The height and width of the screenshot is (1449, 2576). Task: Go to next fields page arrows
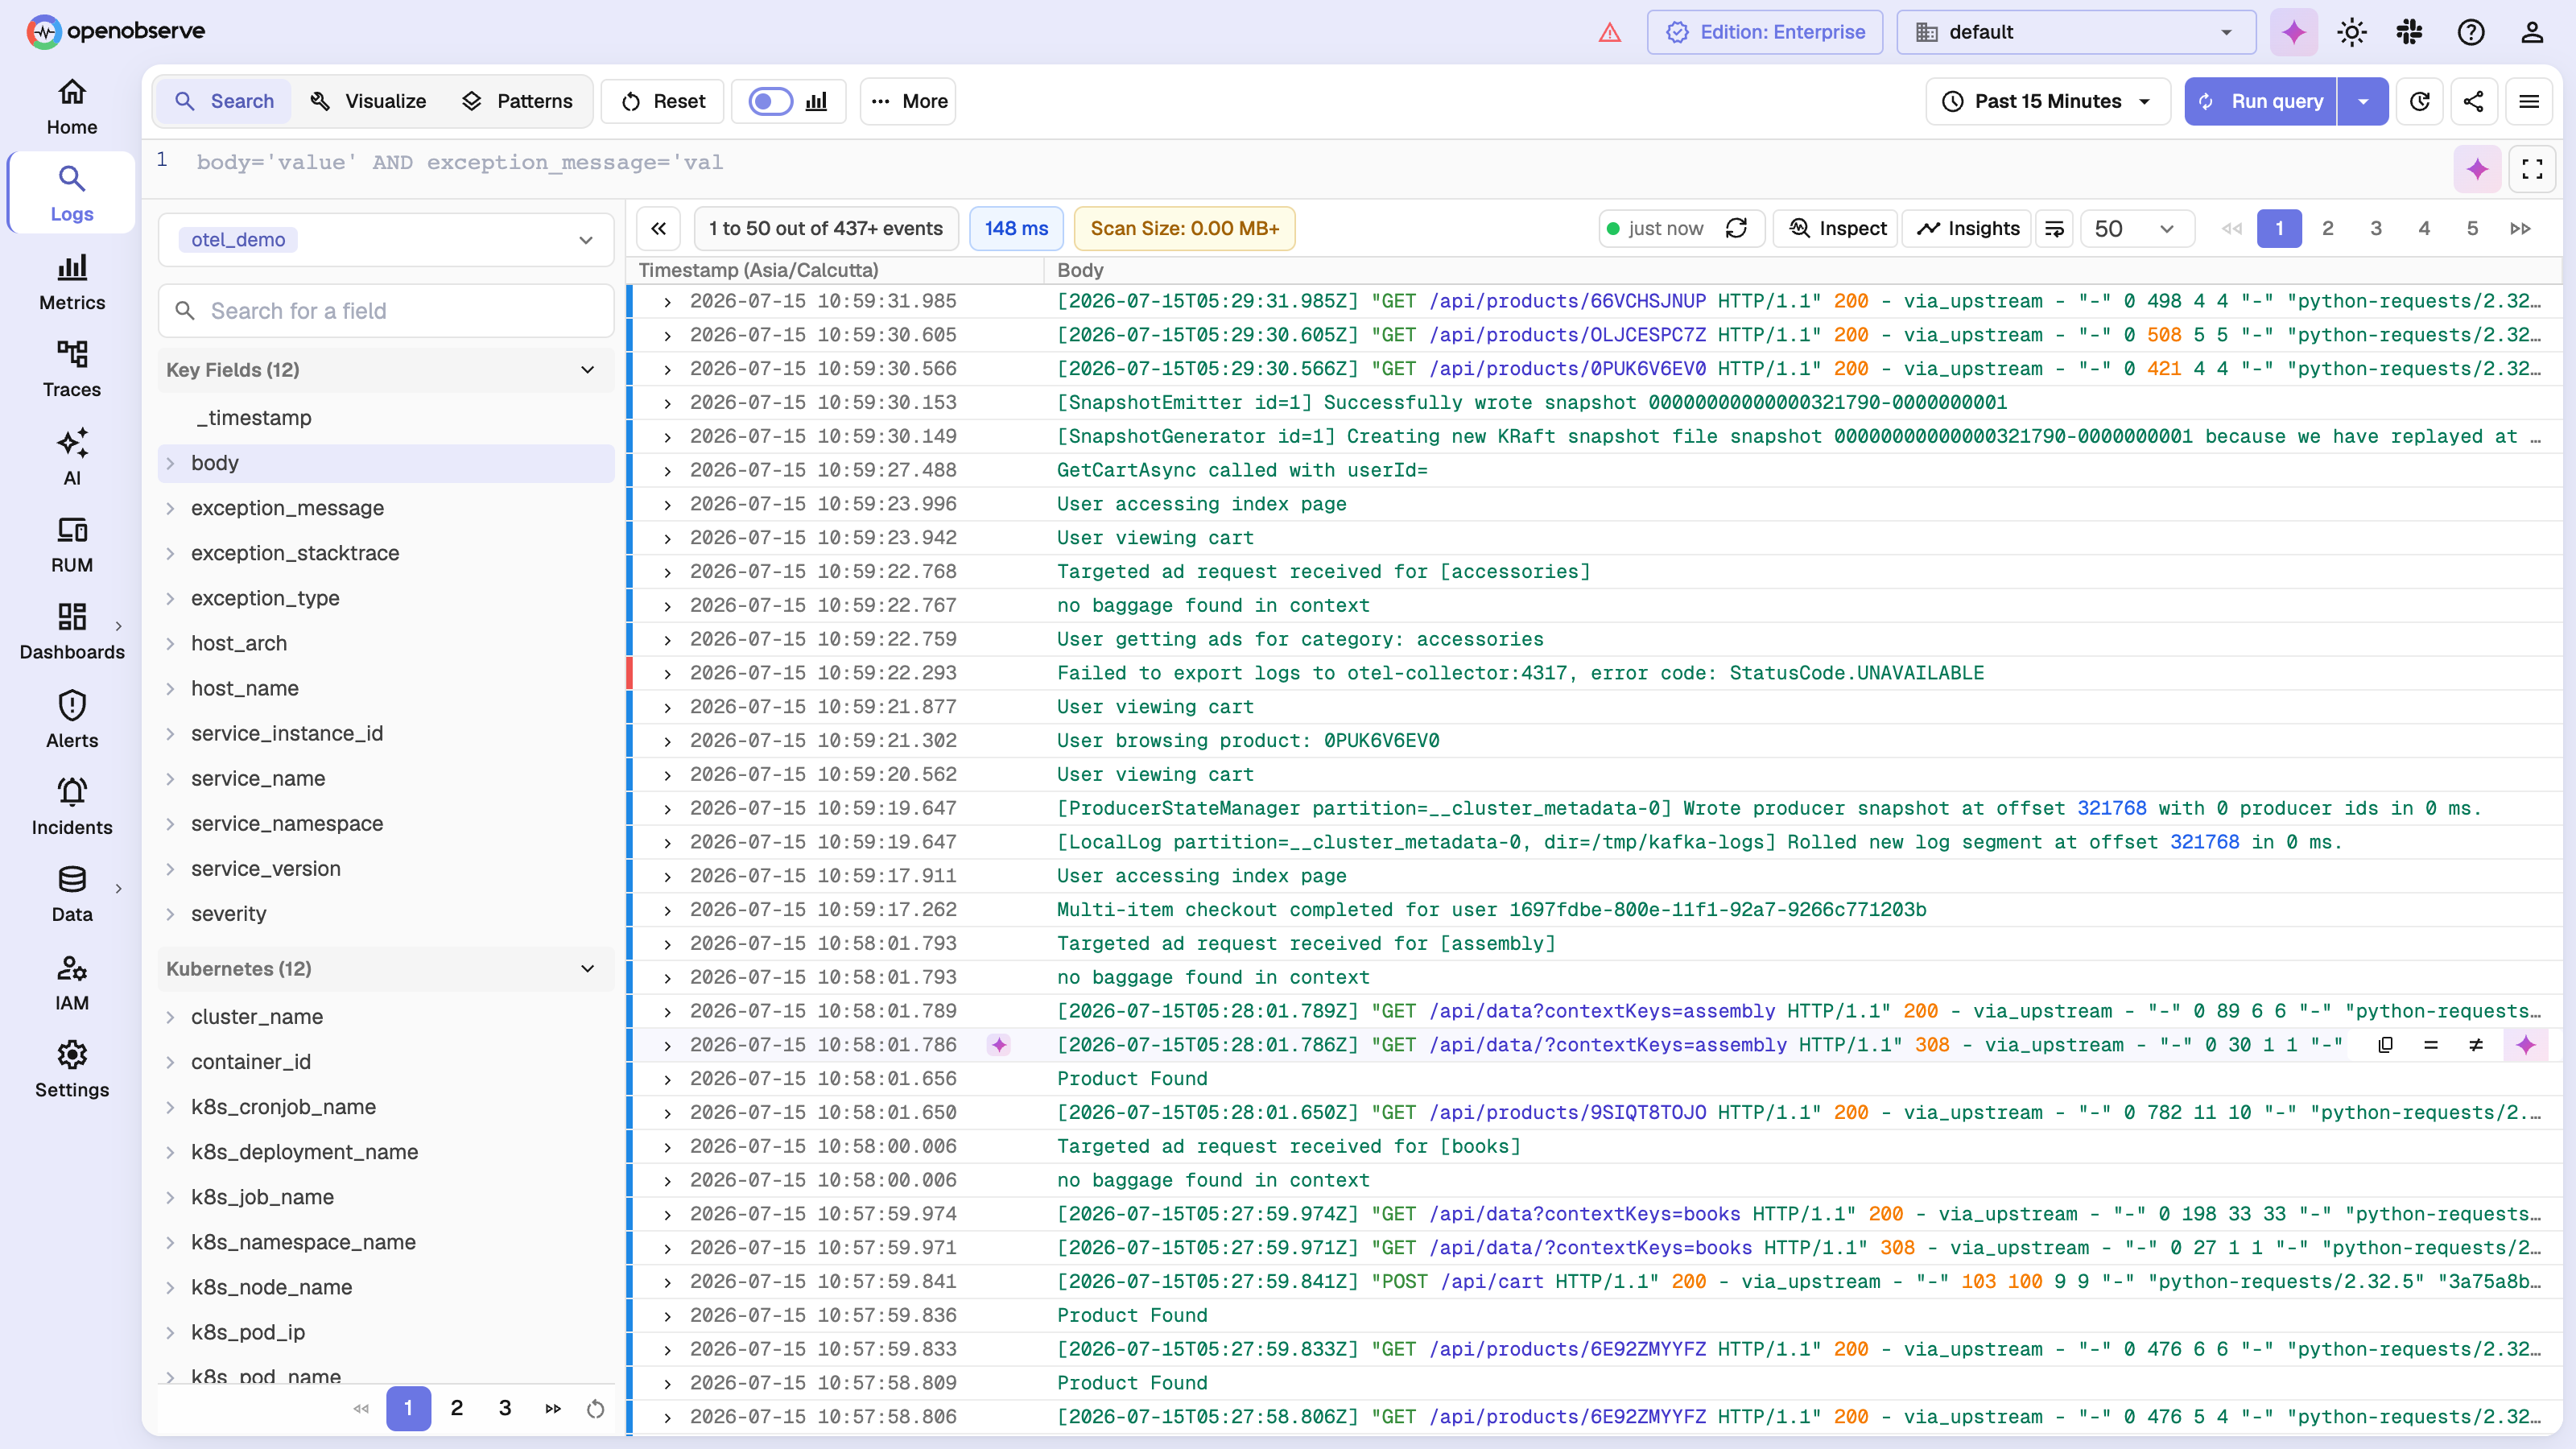pyautogui.click(x=553, y=1408)
